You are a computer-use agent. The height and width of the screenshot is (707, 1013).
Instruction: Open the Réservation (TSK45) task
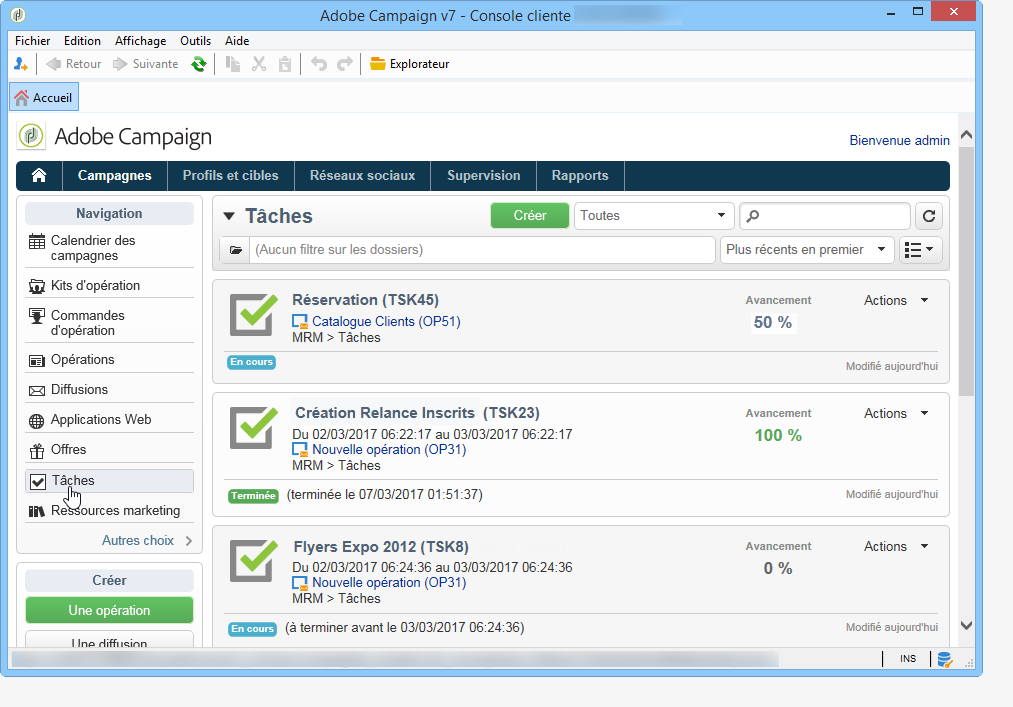366,300
